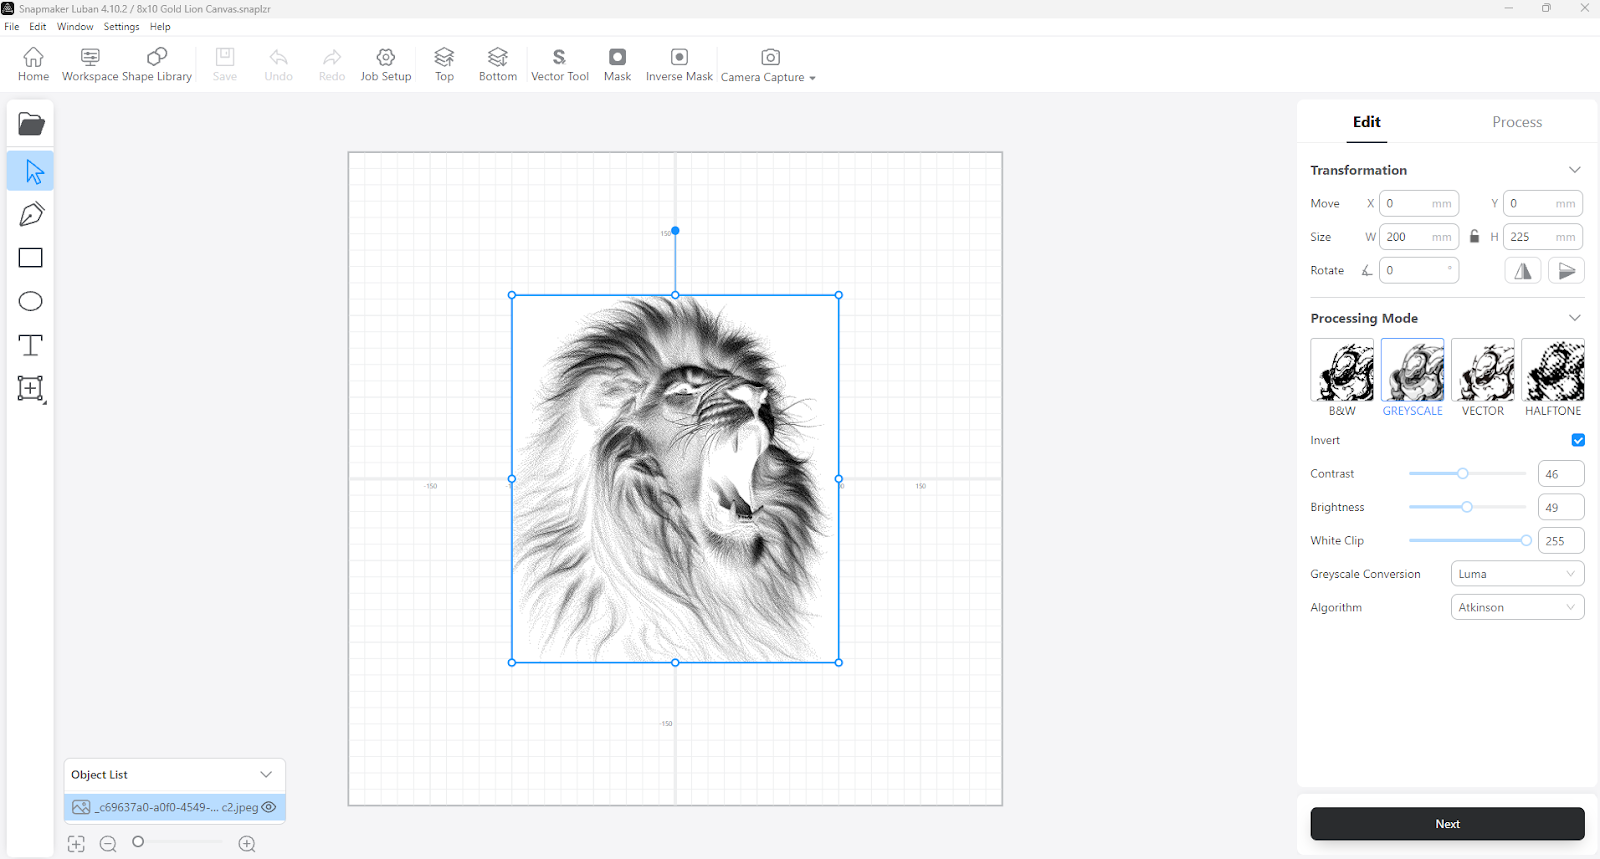1600x859 pixels.
Task: Click the add image frame tool
Action: [31, 388]
